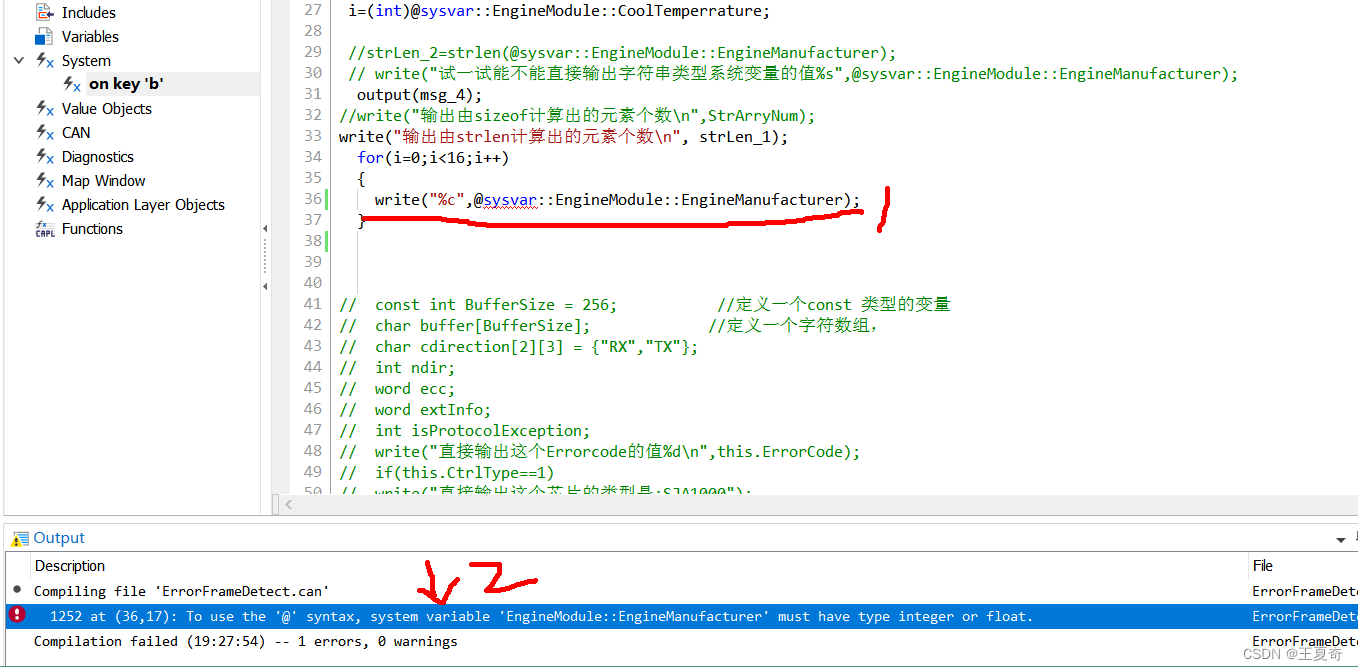Click the Output panel icon
This screenshot has height=670, width=1358.
[x=20, y=538]
